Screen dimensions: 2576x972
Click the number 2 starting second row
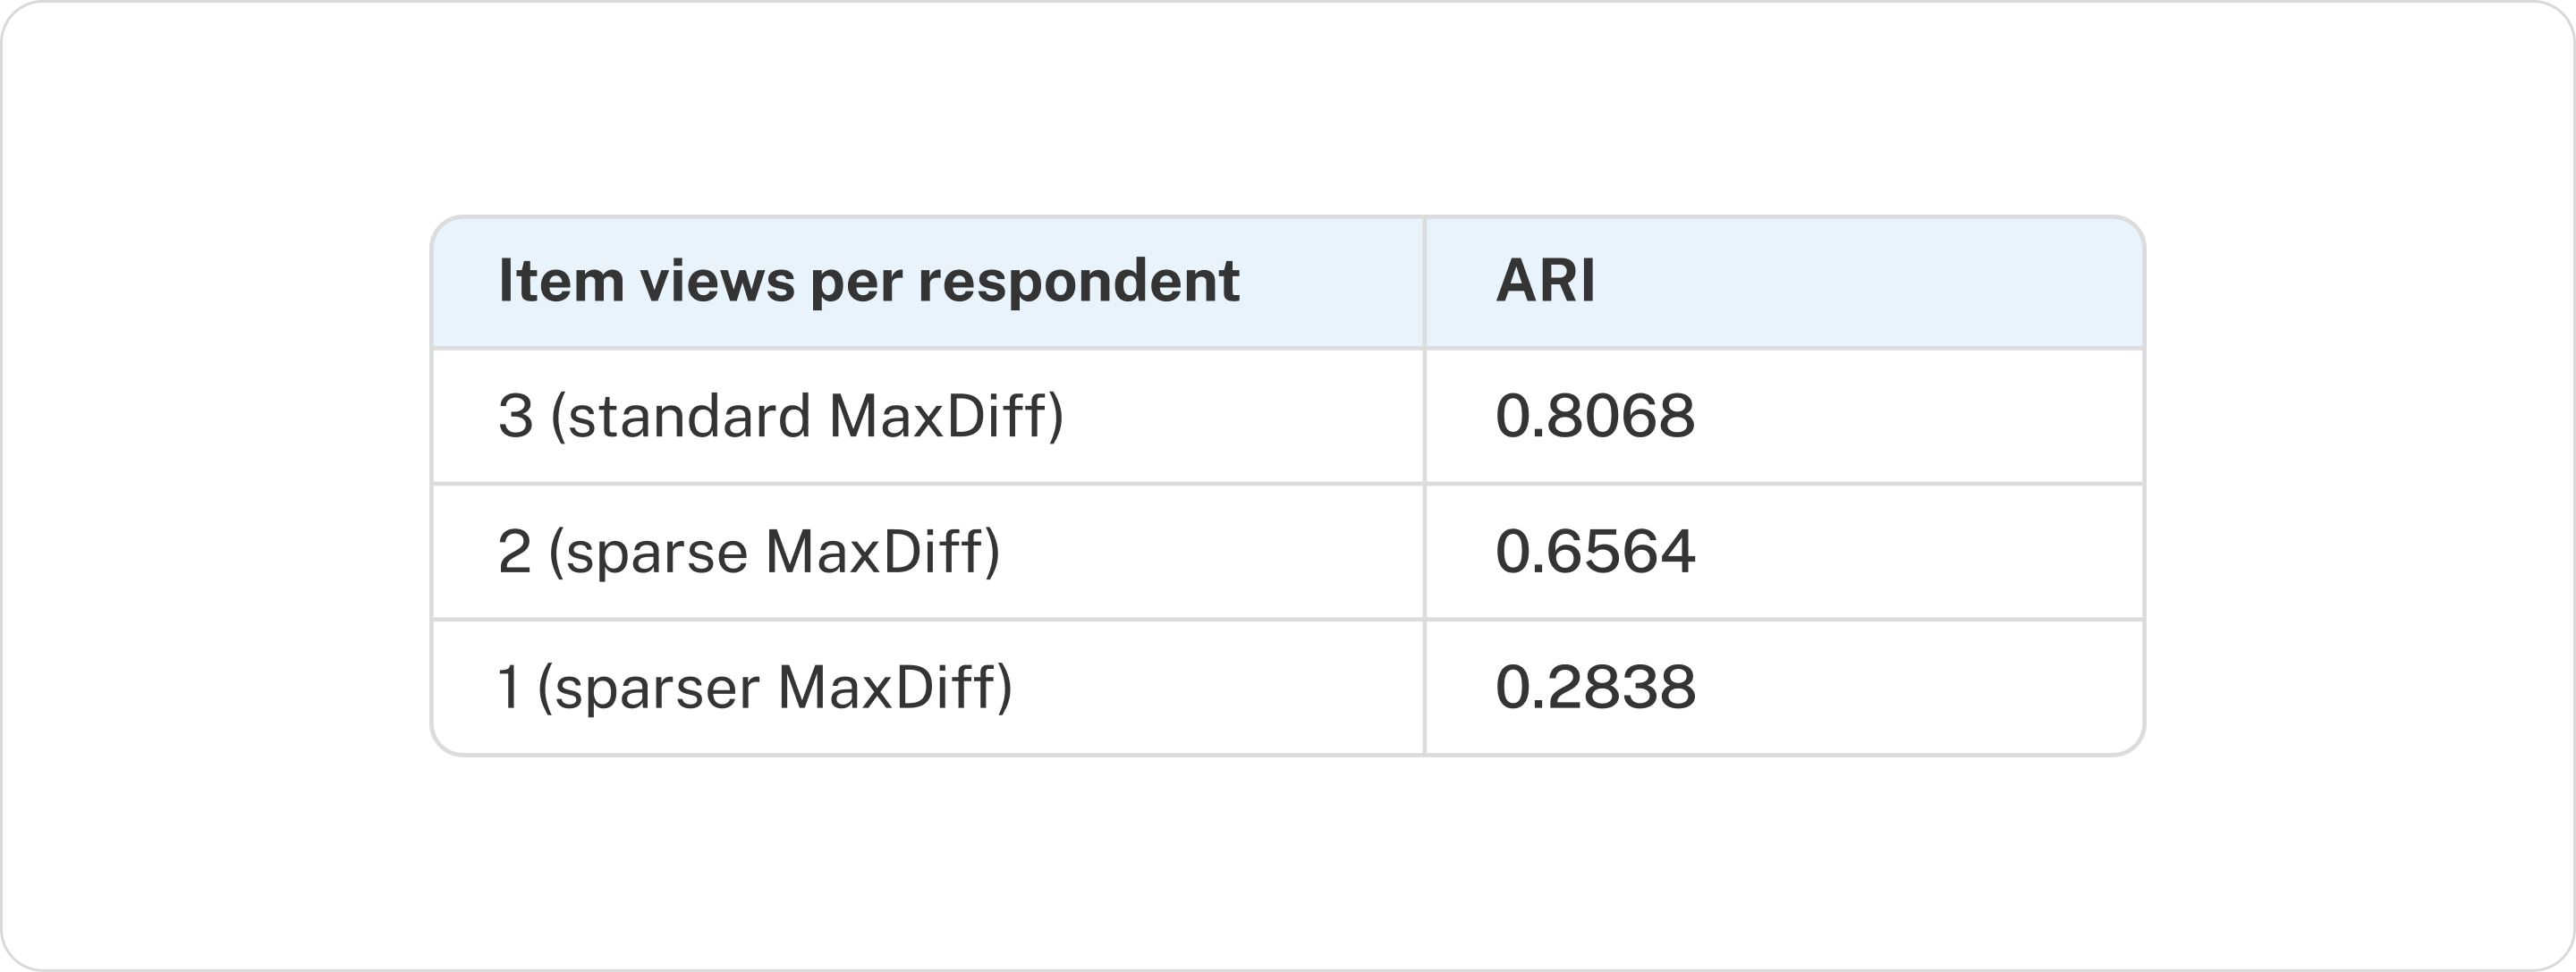coord(515,552)
